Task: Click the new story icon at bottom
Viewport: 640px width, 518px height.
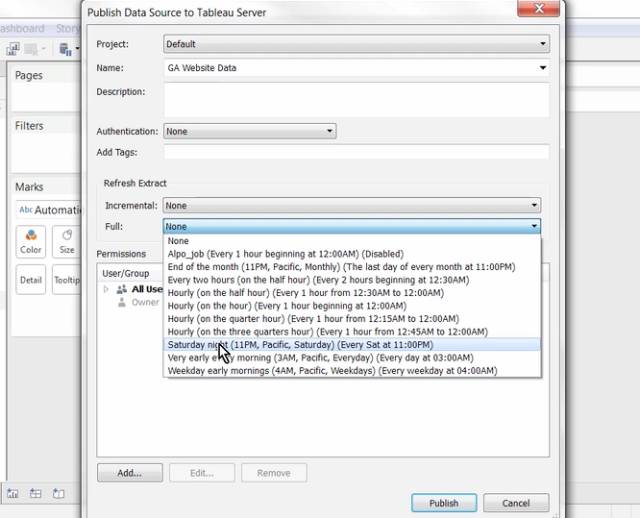Action: [58, 493]
